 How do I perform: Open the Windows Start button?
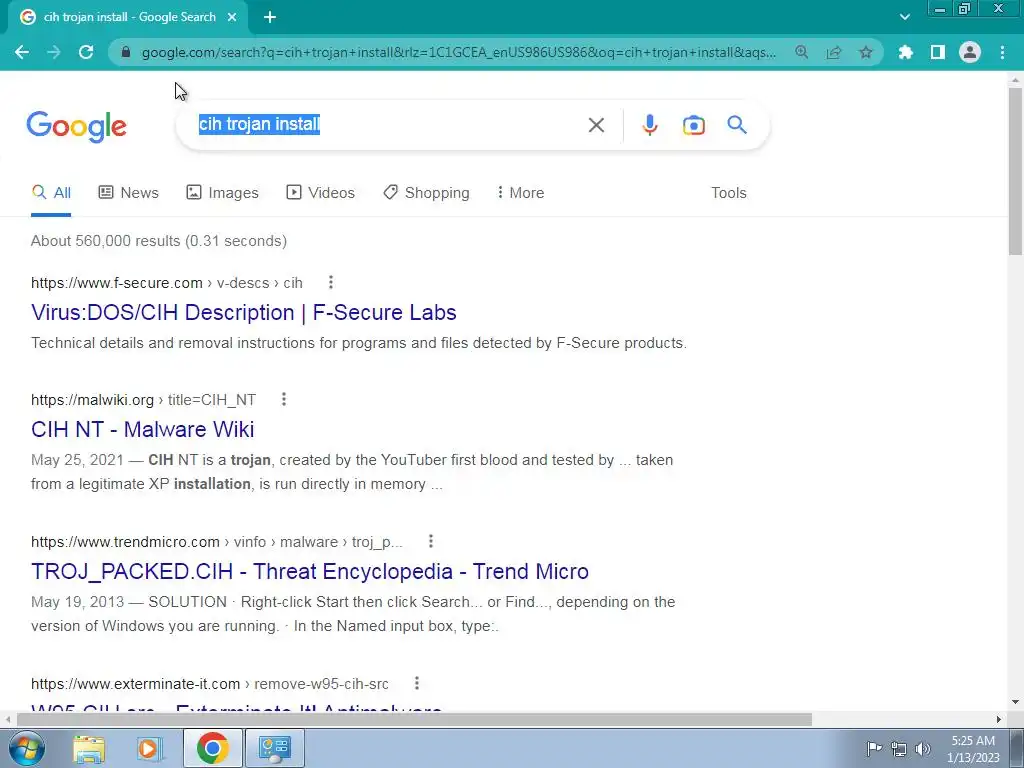(x=26, y=748)
